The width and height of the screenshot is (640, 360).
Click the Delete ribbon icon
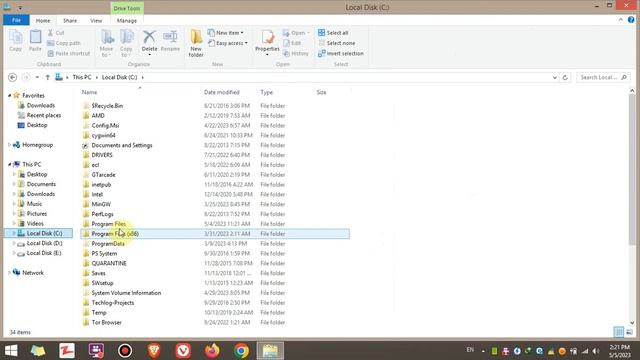(x=149, y=42)
